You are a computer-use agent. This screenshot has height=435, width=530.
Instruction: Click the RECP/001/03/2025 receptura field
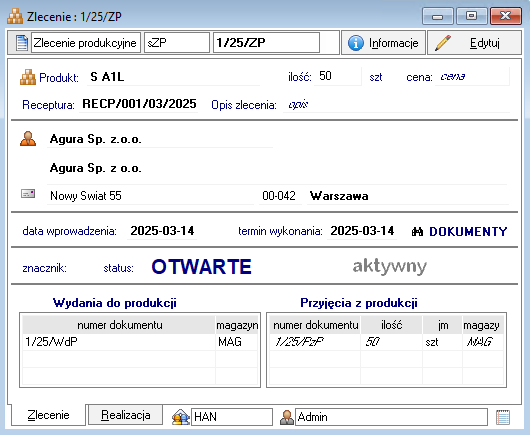click(139, 104)
